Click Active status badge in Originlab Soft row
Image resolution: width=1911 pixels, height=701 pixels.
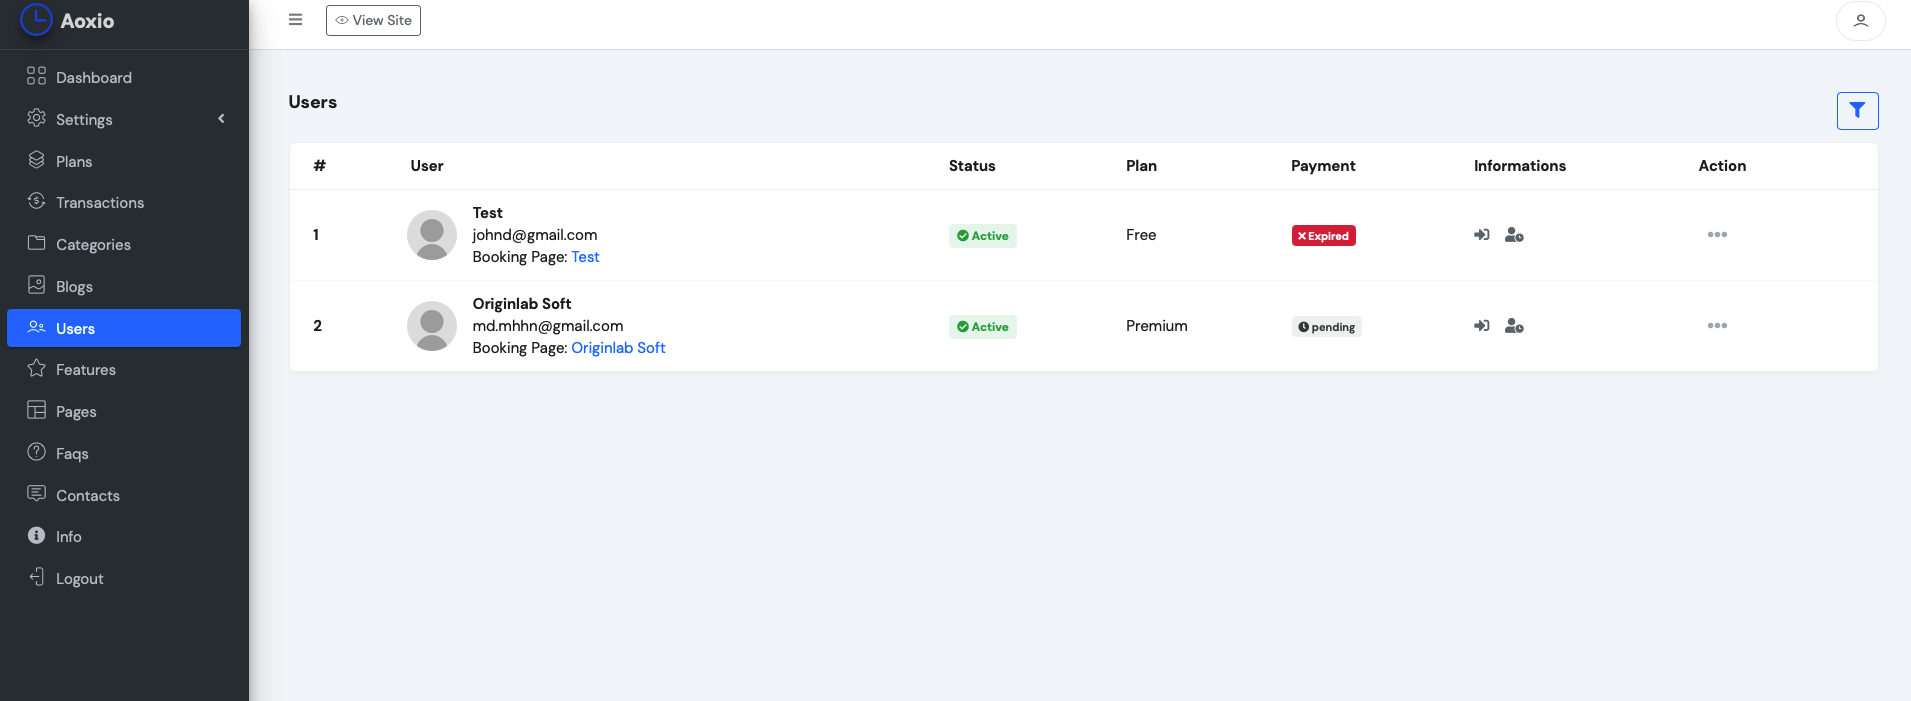tap(982, 327)
